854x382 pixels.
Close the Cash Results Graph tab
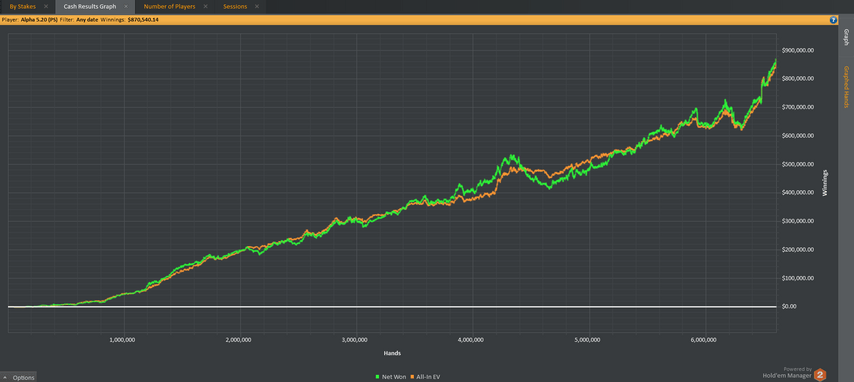pos(126,7)
